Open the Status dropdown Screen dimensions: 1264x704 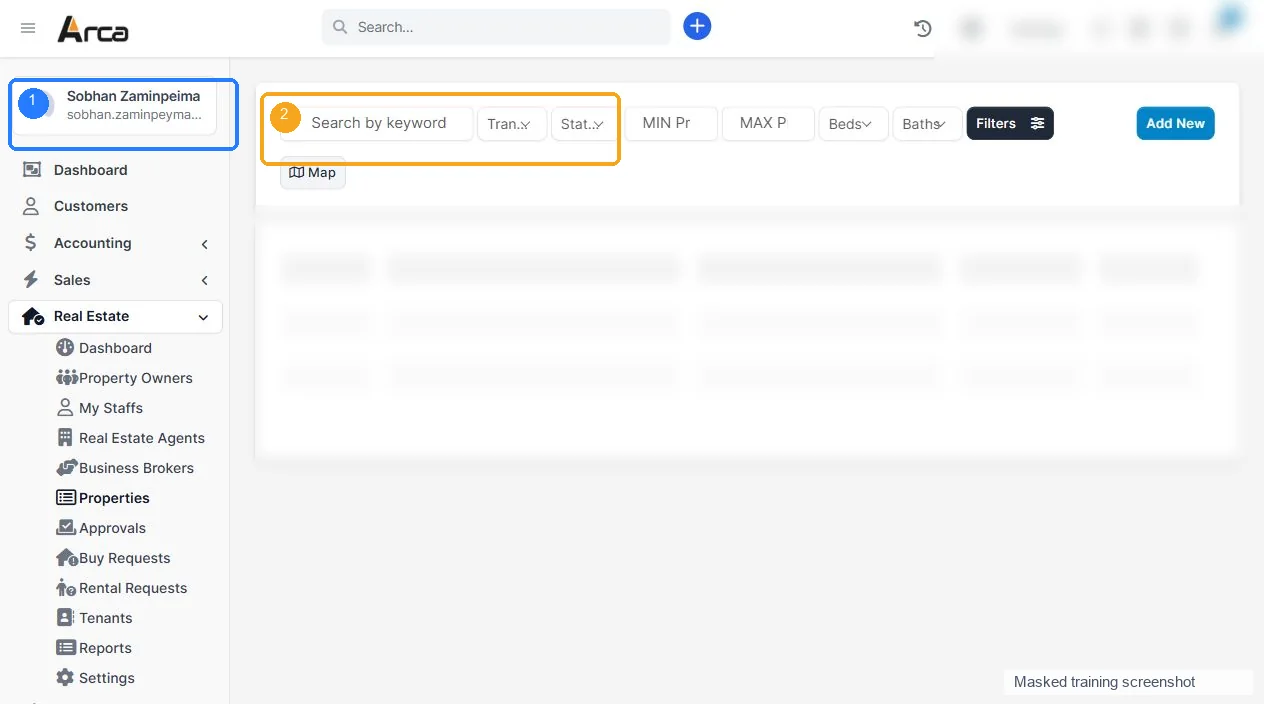click(584, 124)
